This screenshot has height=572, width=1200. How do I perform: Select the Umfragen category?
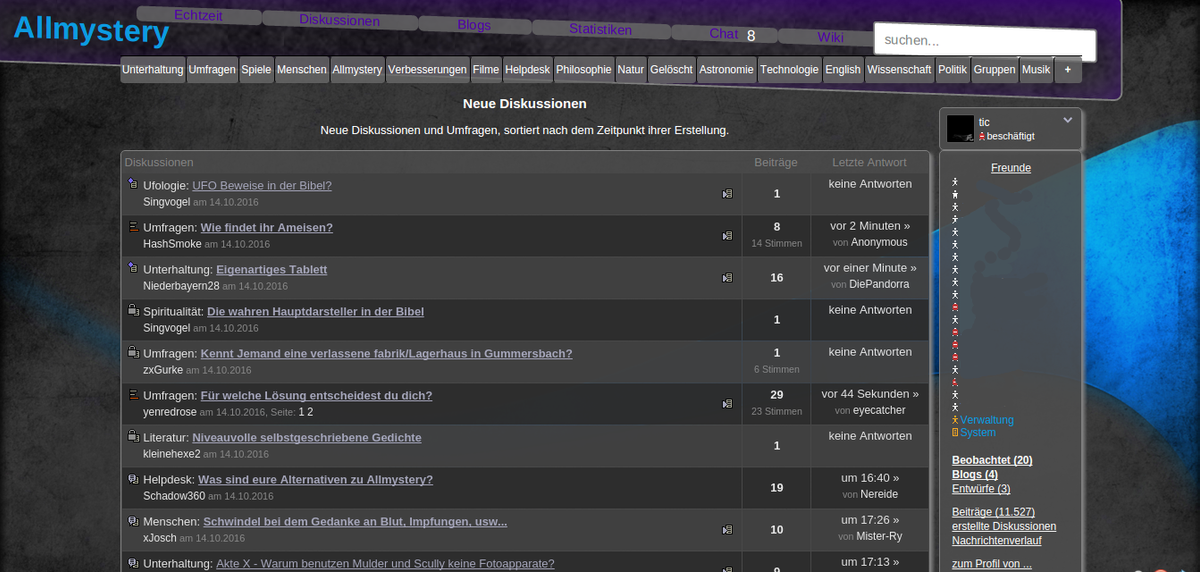point(212,70)
